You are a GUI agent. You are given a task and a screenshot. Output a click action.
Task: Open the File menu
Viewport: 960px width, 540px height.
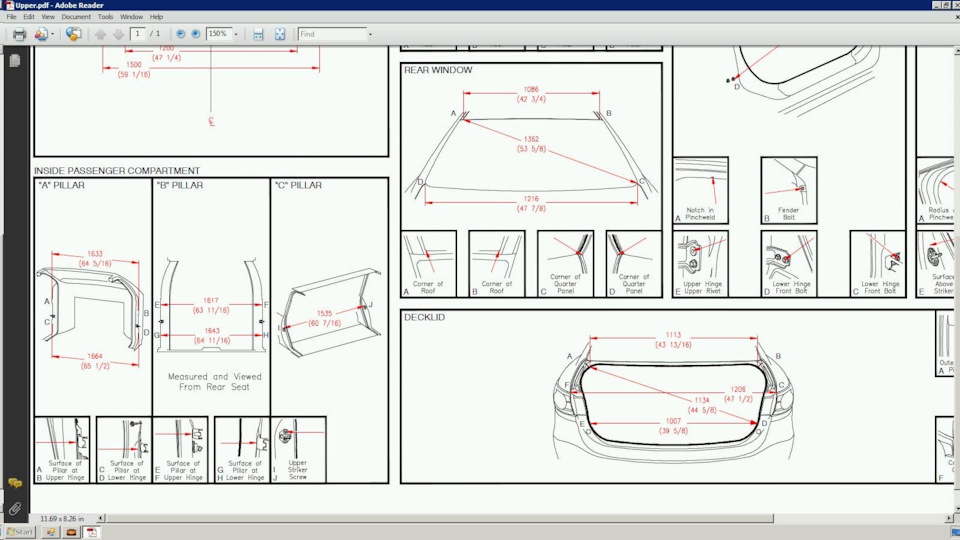point(12,17)
